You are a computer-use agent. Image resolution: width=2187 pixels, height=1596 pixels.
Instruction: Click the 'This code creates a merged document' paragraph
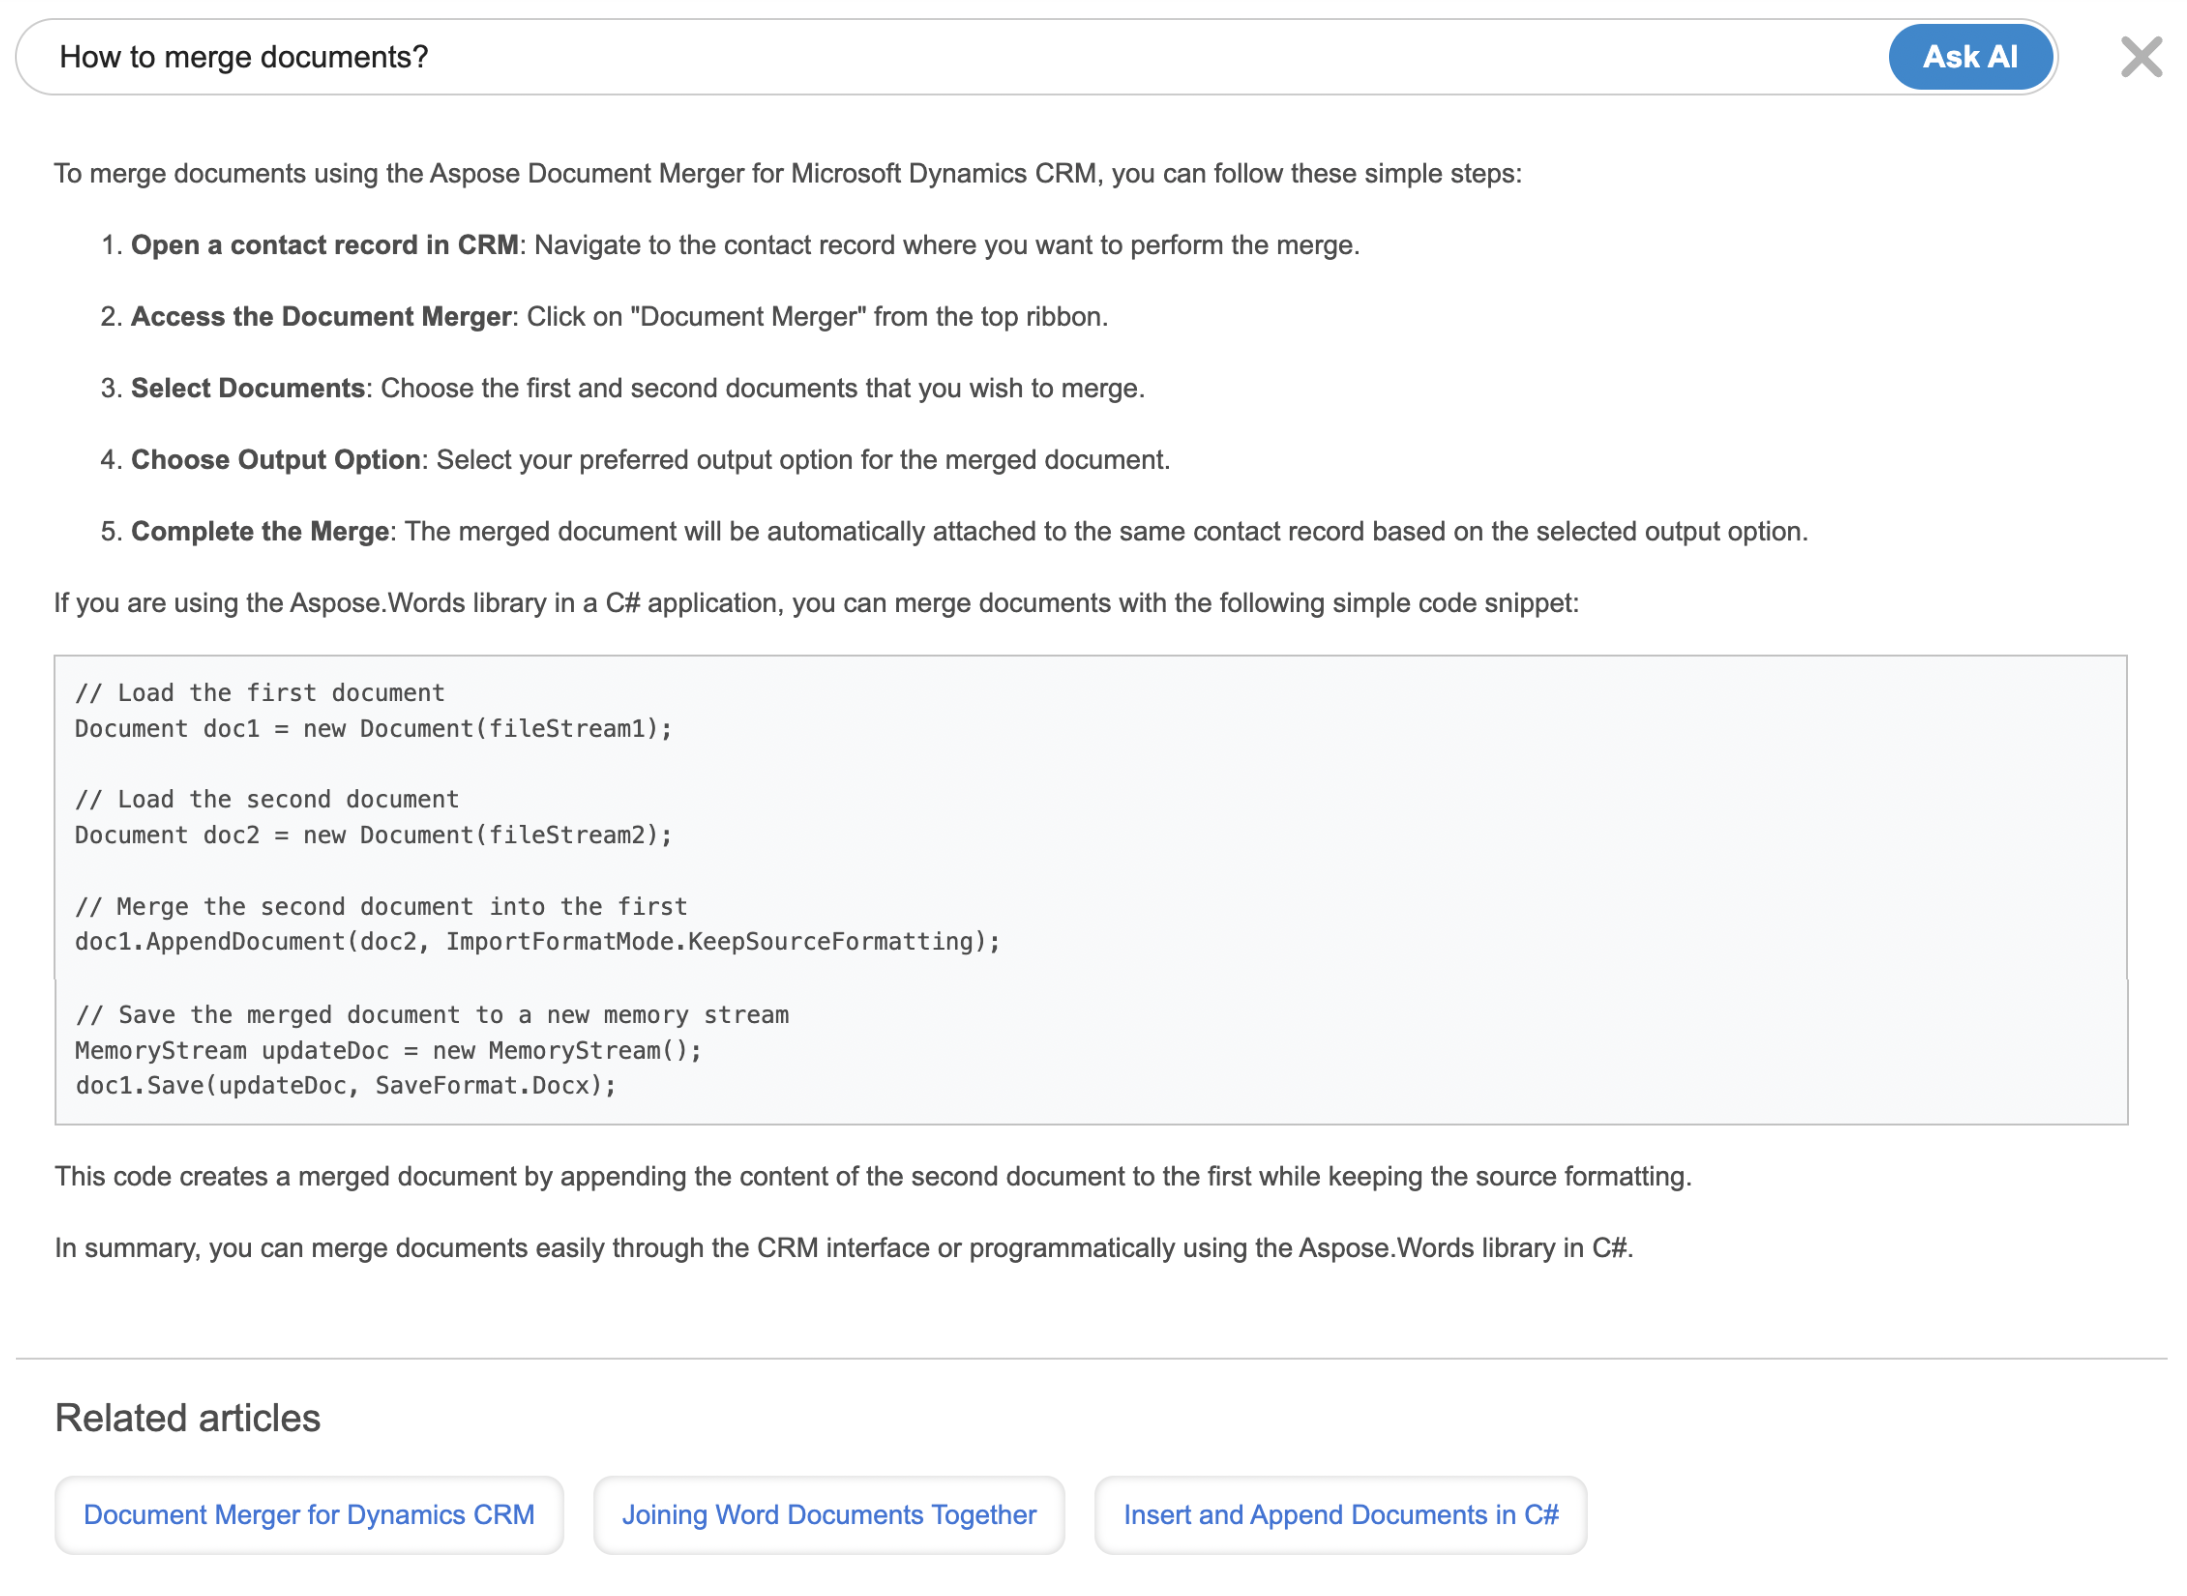click(872, 1176)
